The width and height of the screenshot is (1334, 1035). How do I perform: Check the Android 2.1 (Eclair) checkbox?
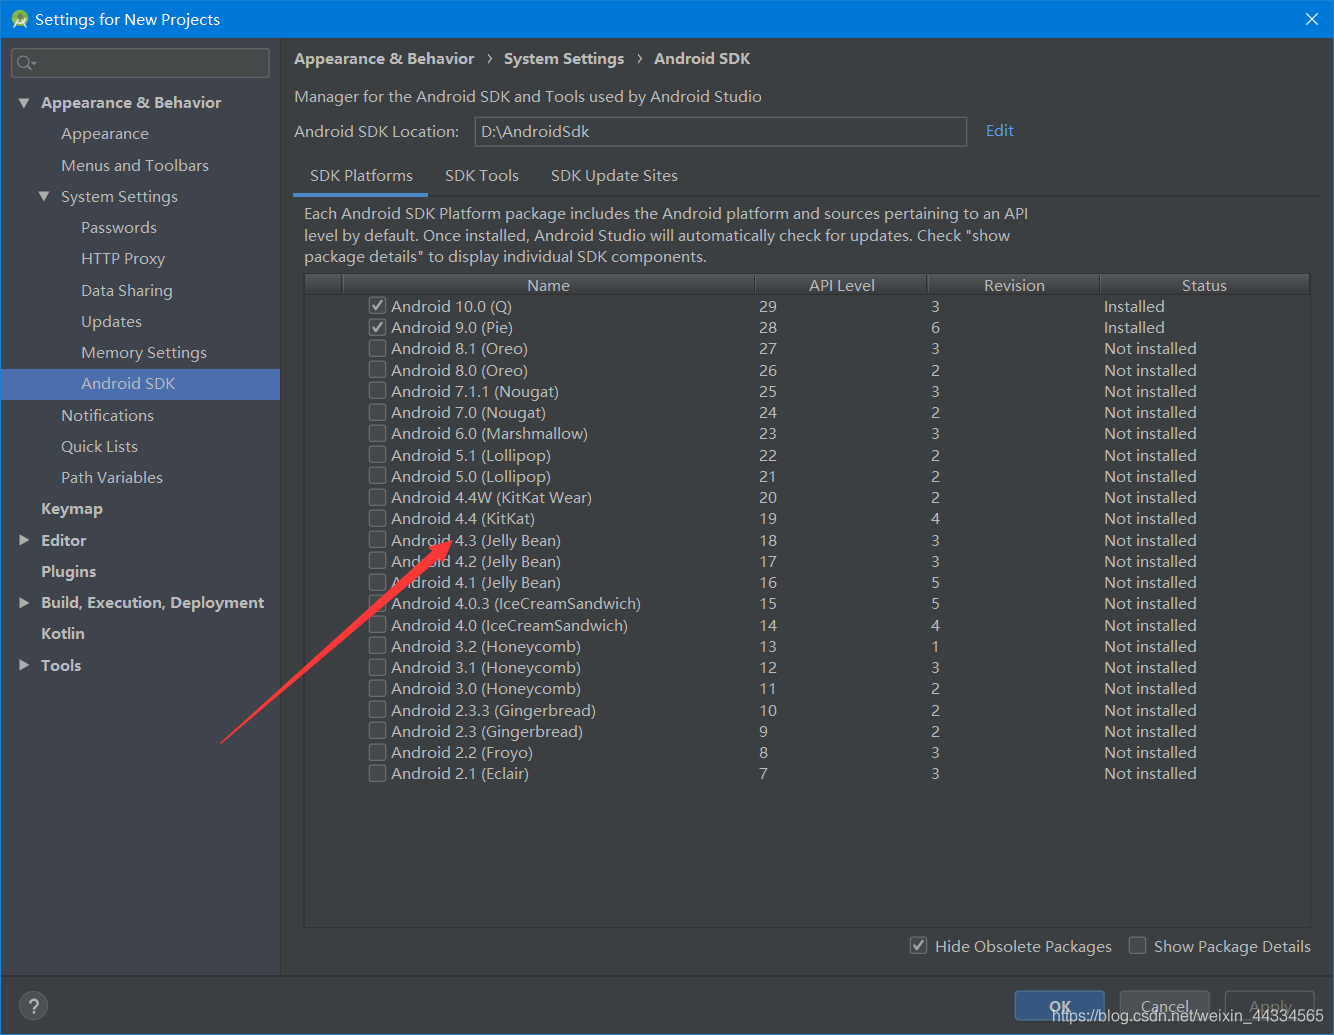click(377, 773)
